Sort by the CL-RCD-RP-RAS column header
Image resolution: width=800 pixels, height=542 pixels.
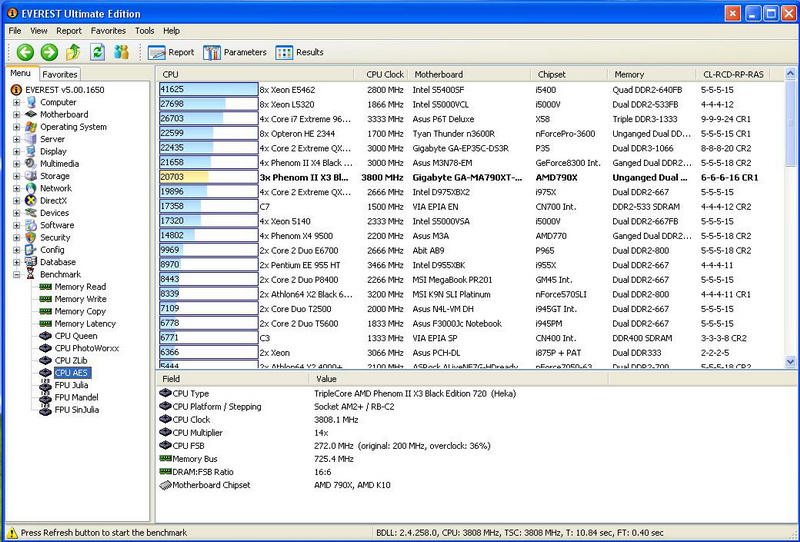[x=733, y=75]
